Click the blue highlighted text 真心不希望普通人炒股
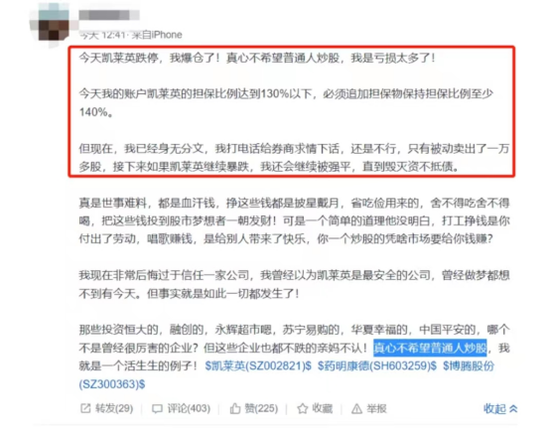This screenshot has width=550, height=433. pyautogui.click(x=430, y=348)
